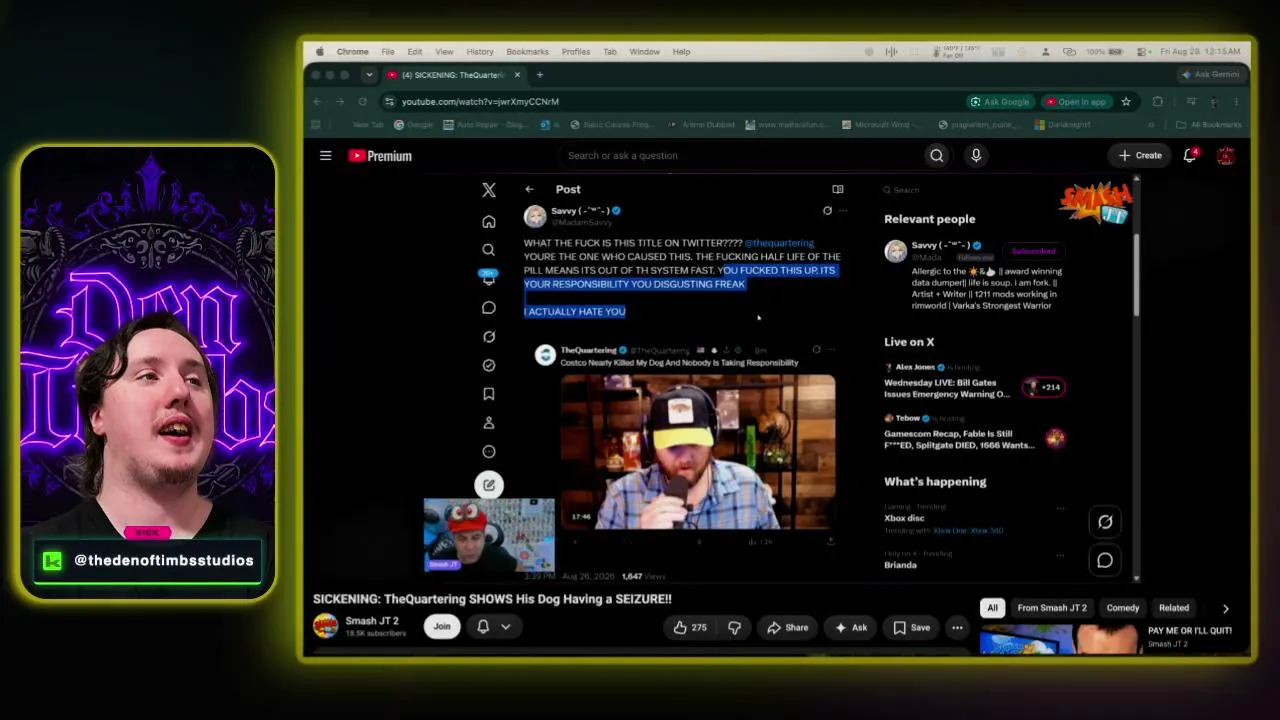Viewport: 1280px width, 720px height.
Task: Click the YouTube search magnifier button
Action: [936, 155]
